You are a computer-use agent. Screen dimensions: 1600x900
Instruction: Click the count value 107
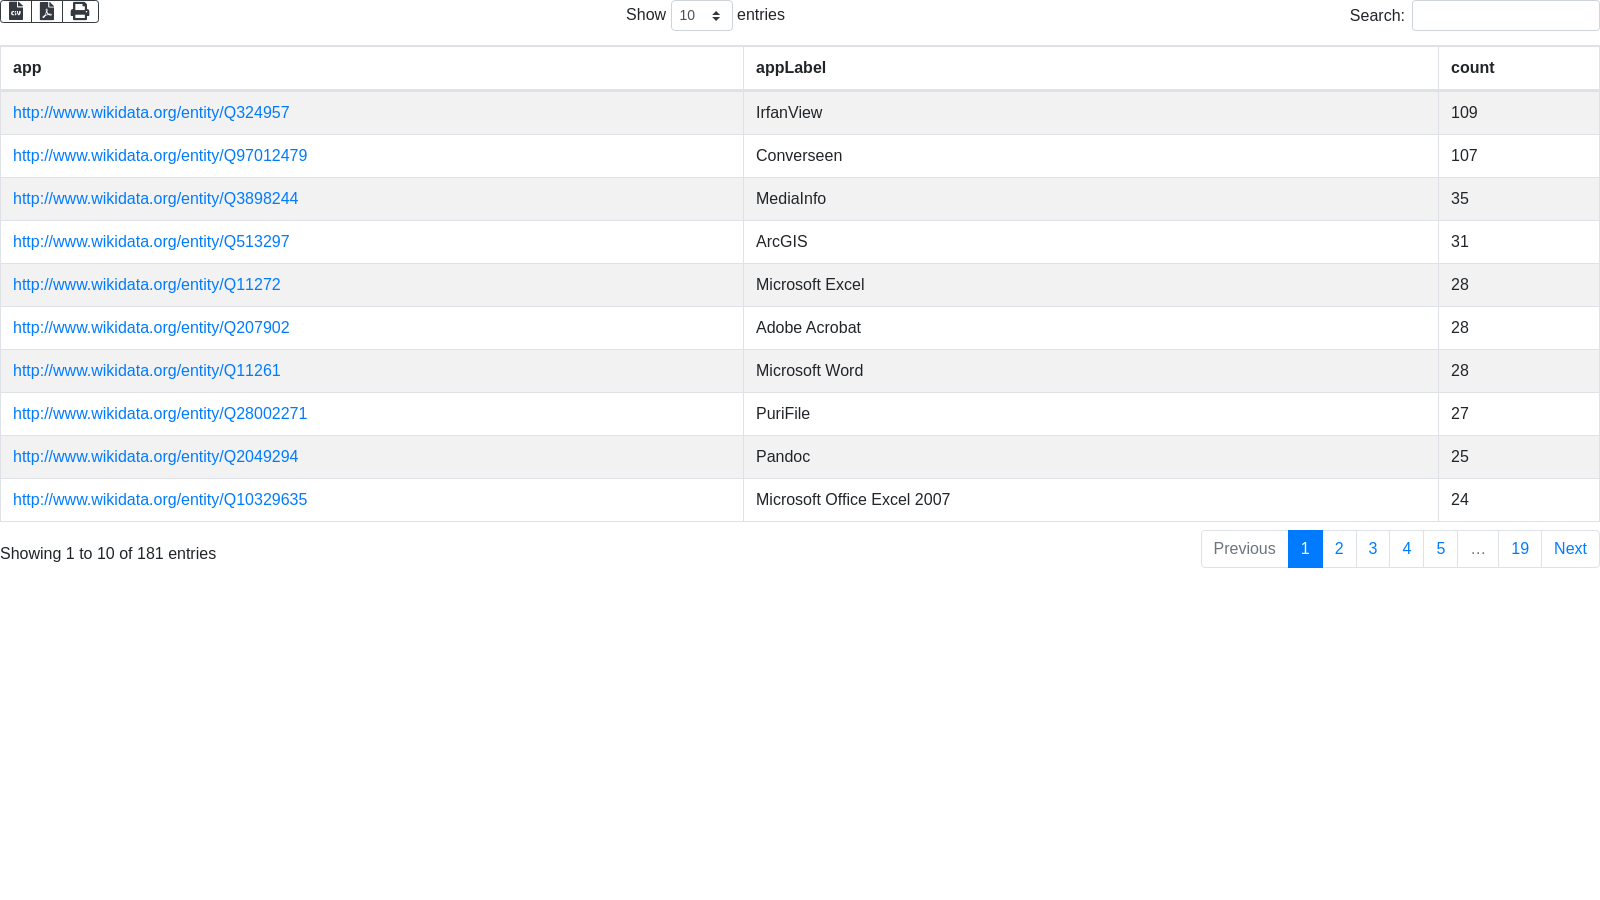coord(1464,156)
